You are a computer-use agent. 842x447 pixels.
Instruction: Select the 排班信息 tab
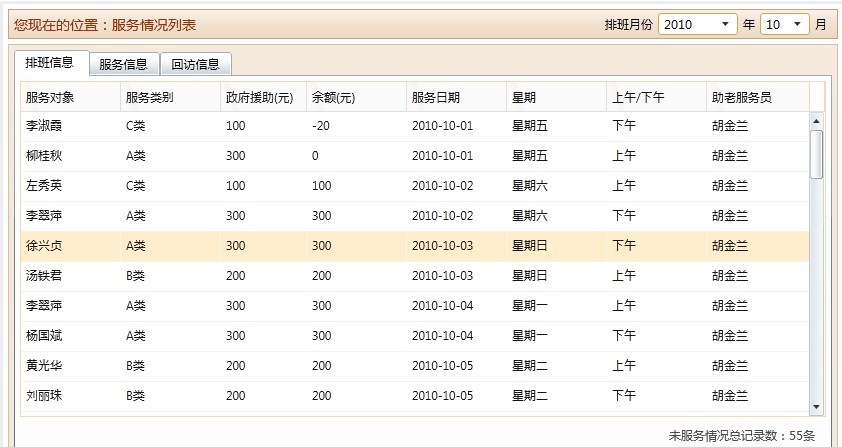[x=50, y=63]
